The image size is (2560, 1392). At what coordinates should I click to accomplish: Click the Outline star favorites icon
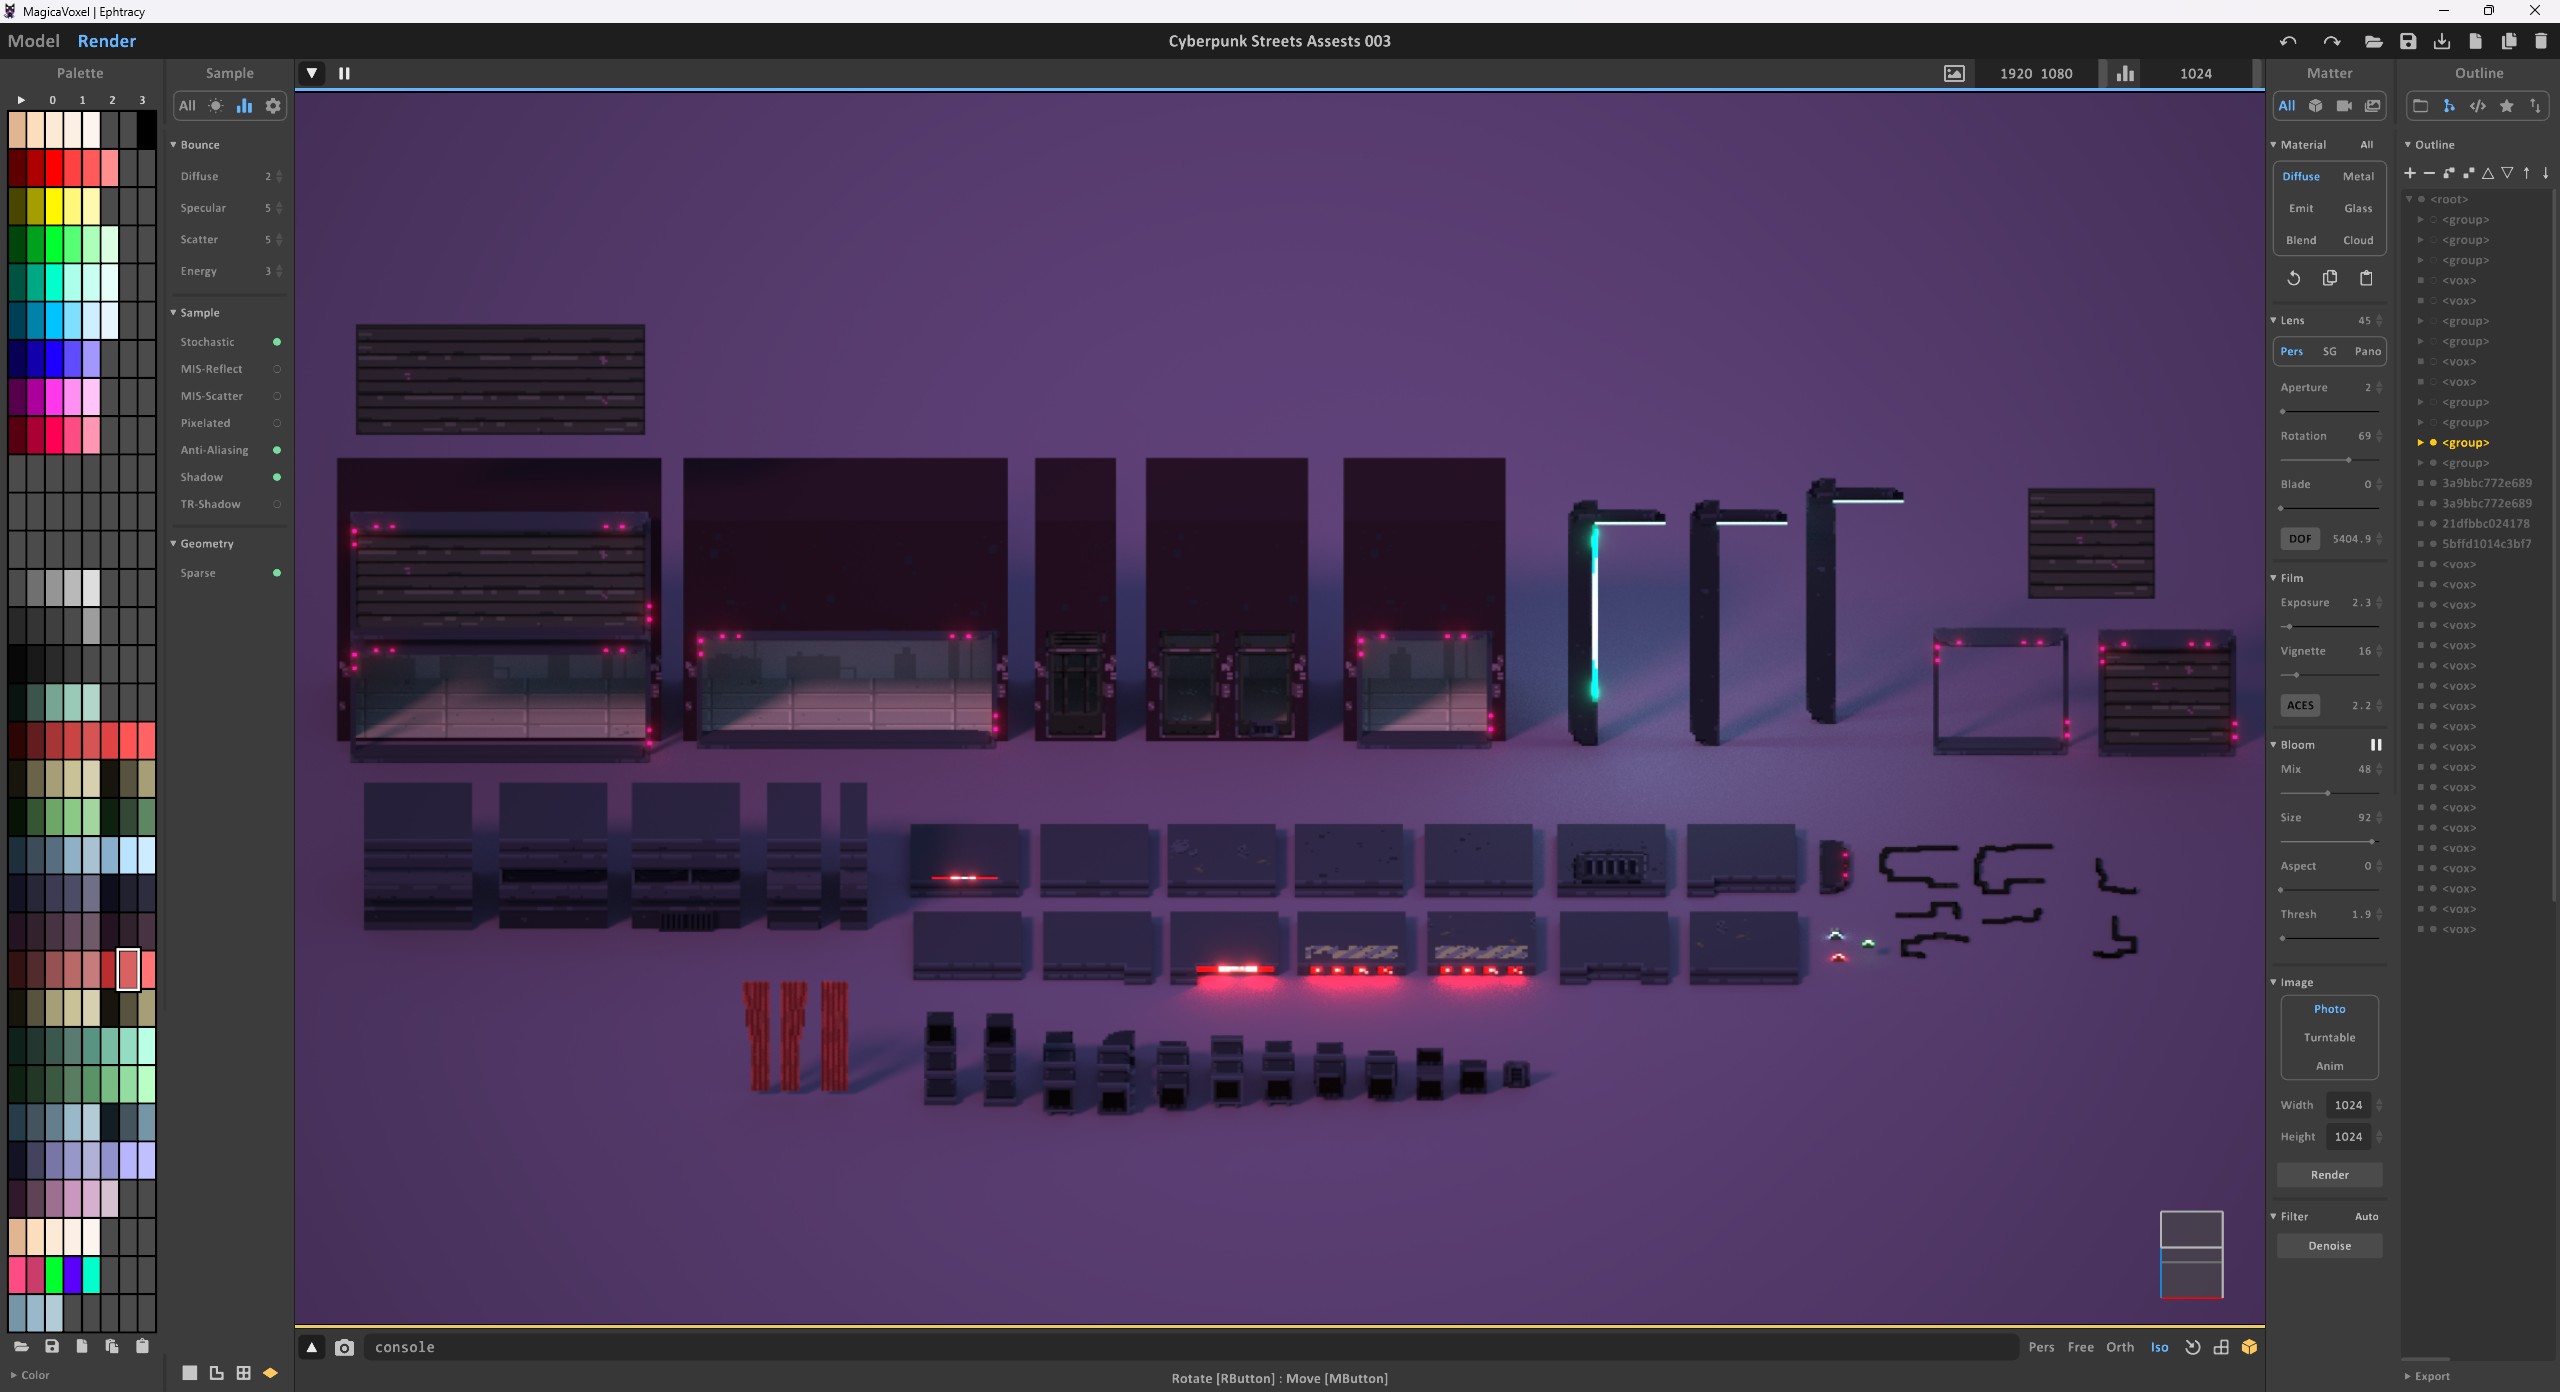(2506, 106)
